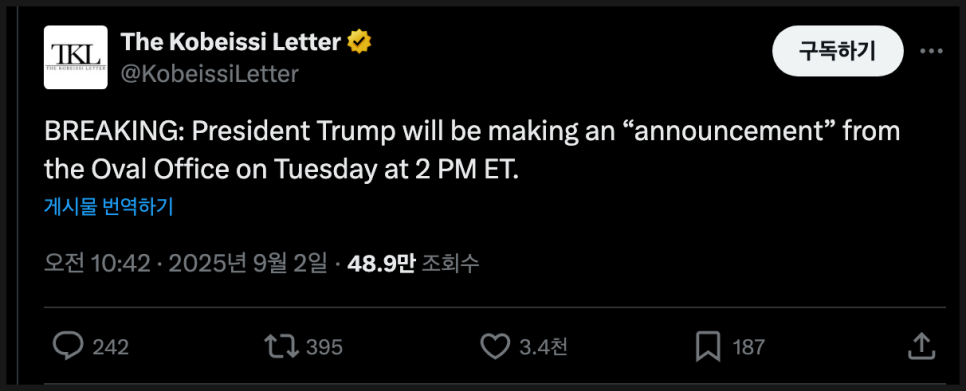Open The Kobeissi Letter display name
The image size is (966, 391).
(230, 42)
